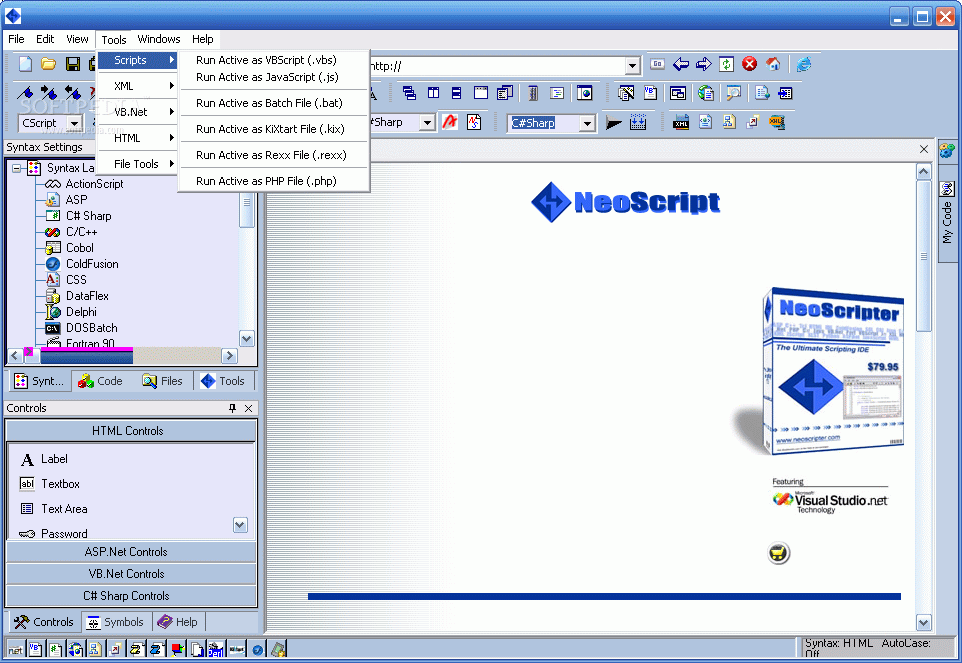Click in the http:// address field
The width and height of the screenshot is (962, 663).
click(497, 66)
